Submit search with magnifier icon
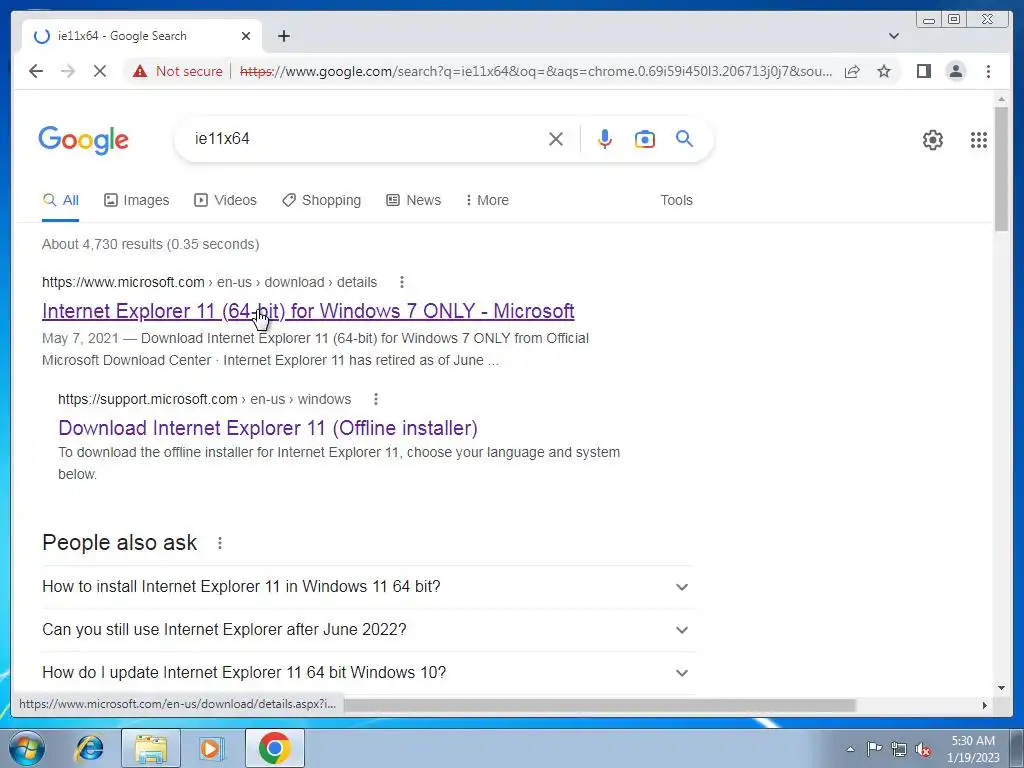Screen dimensions: 1024x768 (x=684, y=138)
